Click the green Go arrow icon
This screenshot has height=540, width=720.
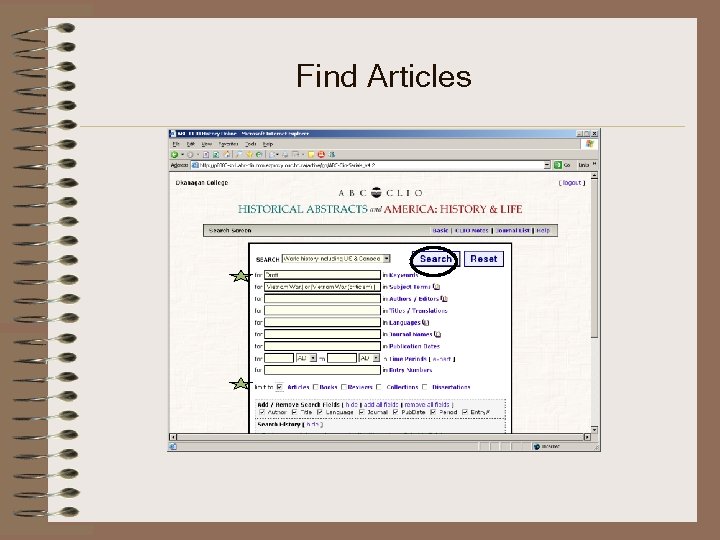558,165
